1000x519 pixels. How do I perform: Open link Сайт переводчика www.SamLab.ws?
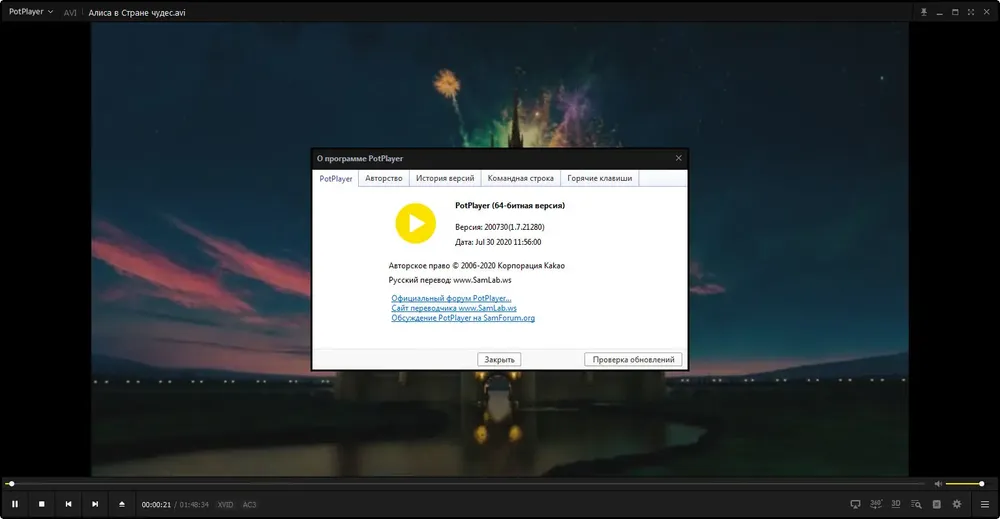[454, 308]
